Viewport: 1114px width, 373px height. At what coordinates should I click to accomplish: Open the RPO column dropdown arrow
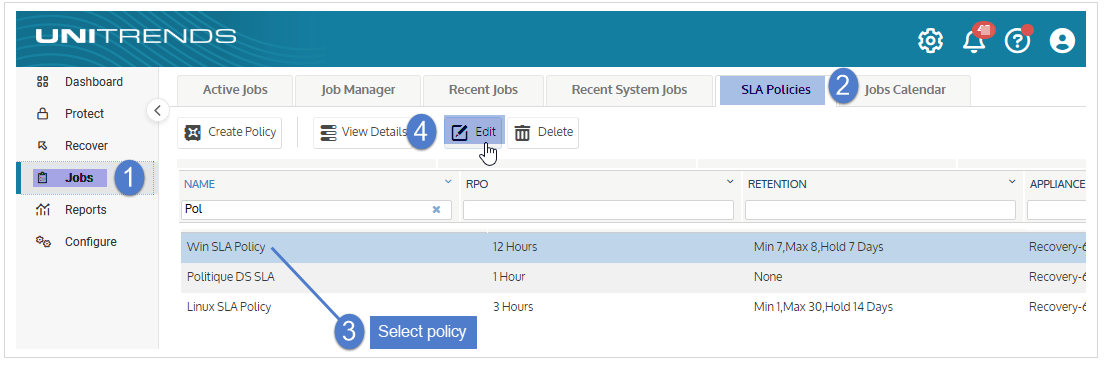click(x=730, y=183)
